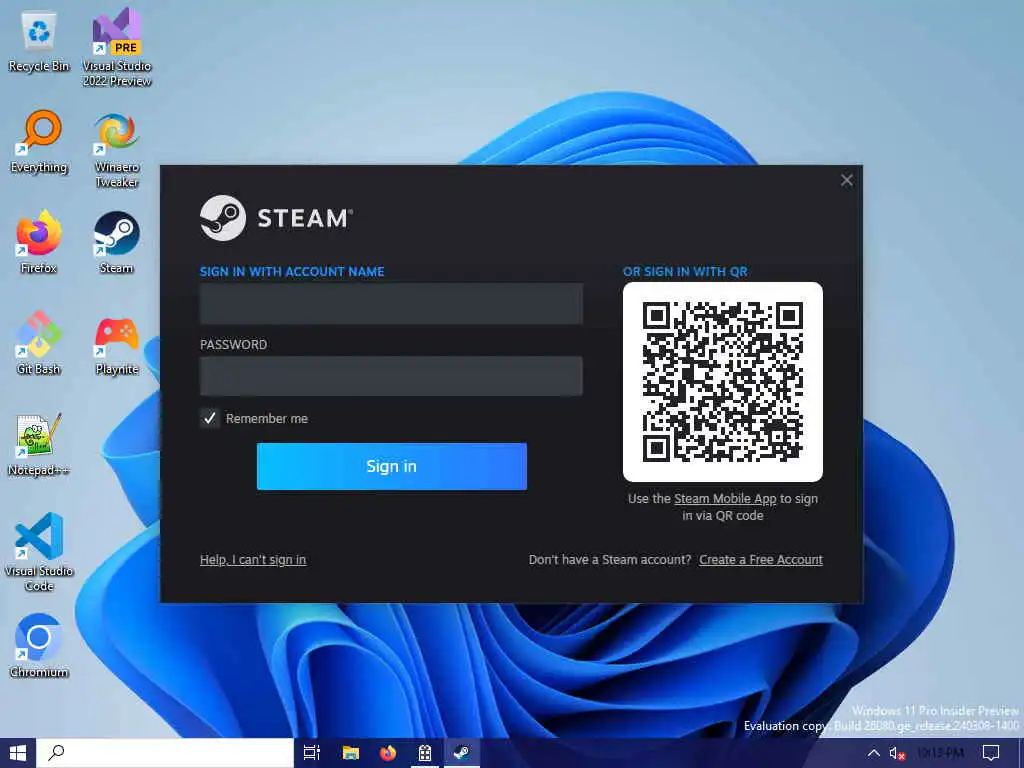1024x768 pixels.
Task: Click the Sign in button
Action: [x=392, y=466]
